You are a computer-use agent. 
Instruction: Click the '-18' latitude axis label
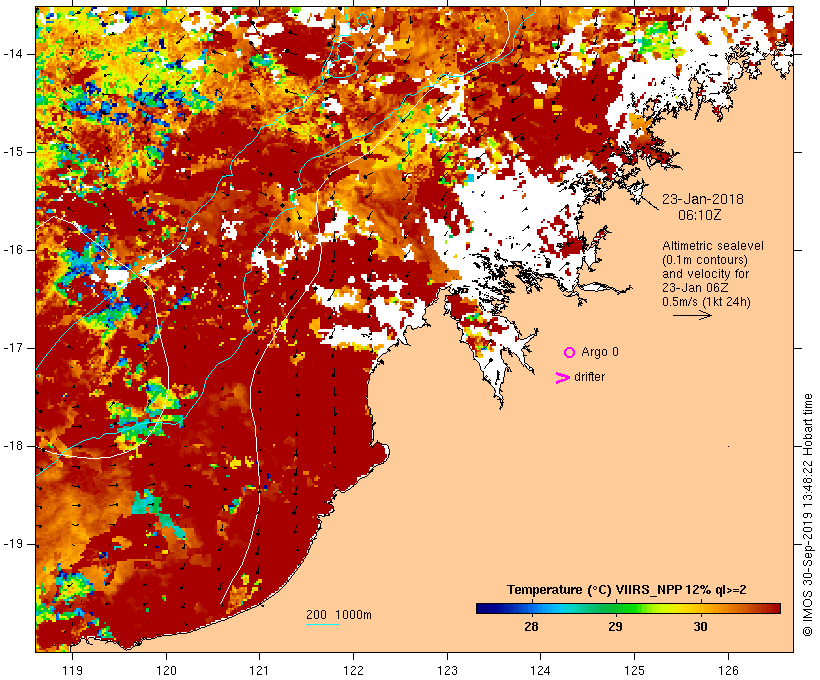coord(12,446)
